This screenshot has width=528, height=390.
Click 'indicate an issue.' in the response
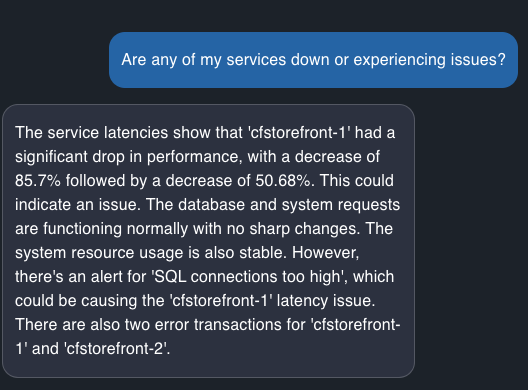click(x=78, y=204)
